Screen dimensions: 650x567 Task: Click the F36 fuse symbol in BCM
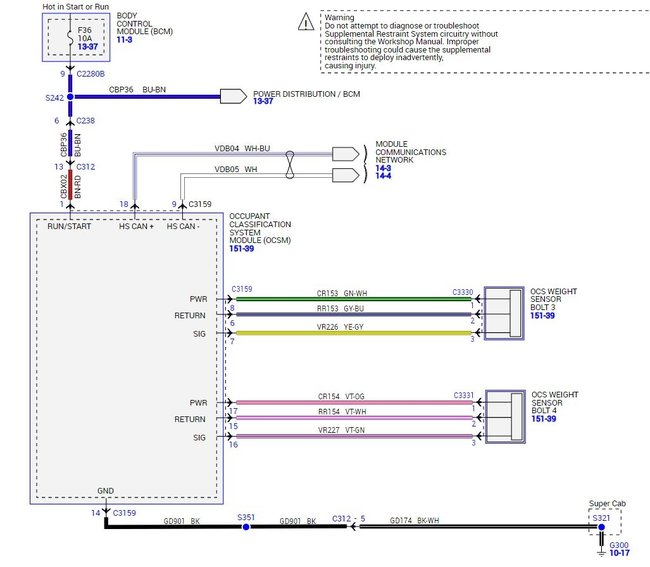tap(70, 37)
